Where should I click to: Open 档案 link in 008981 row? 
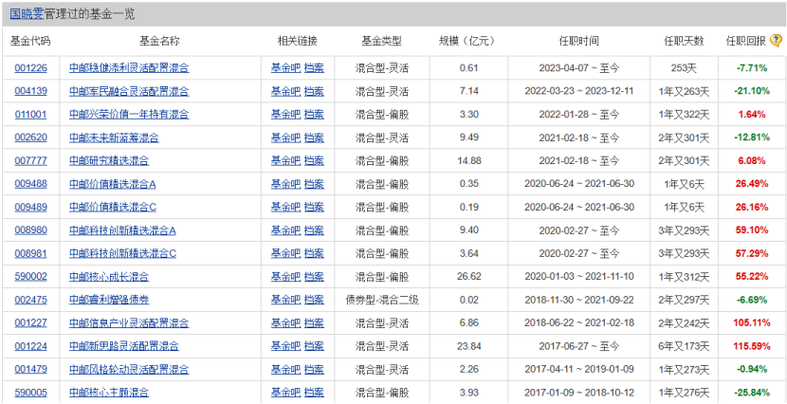tap(314, 253)
